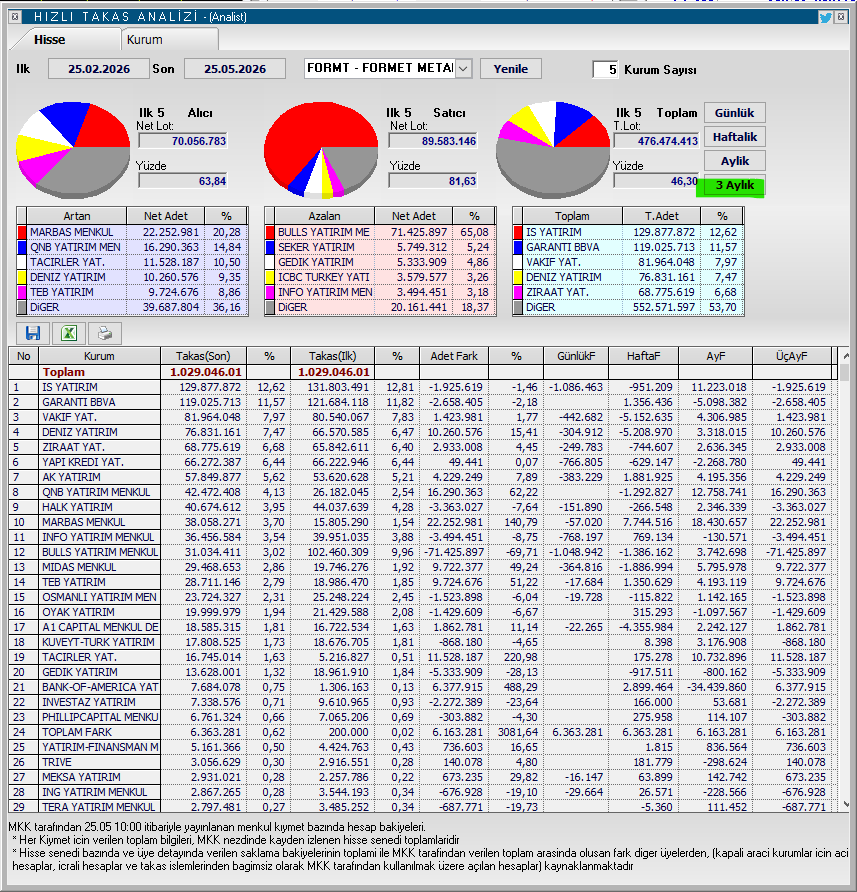
Task: Click the window menu icon left of title
Action: (x=15, y=17)
